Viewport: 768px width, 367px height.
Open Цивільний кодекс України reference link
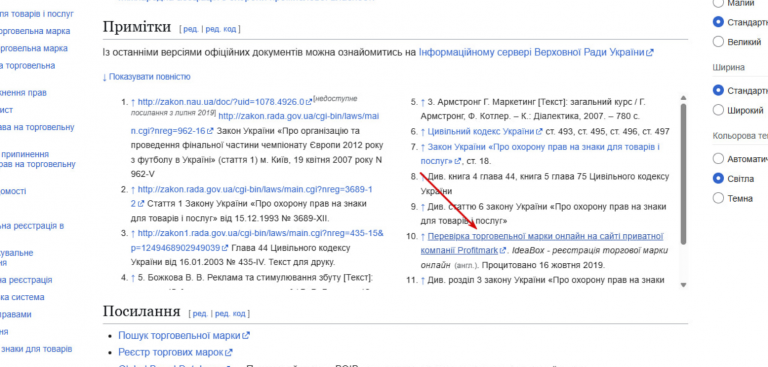485,131
